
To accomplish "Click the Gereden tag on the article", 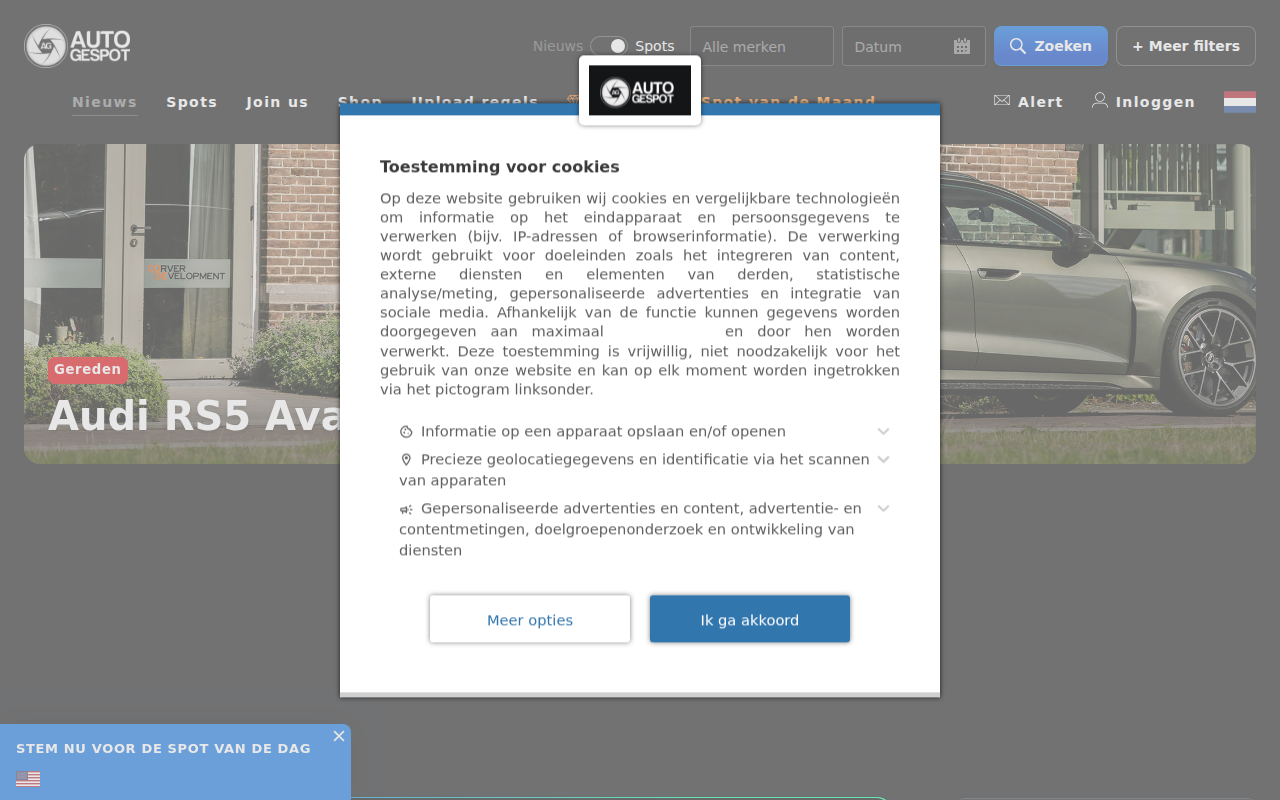I will (88, 370).
